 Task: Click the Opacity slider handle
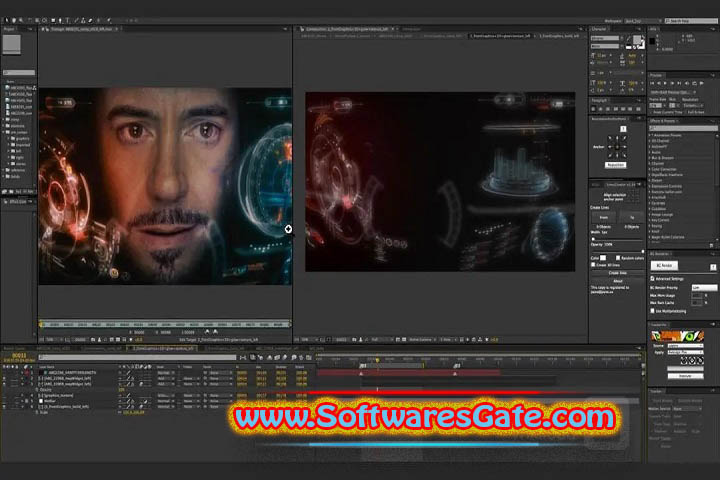(x=643, y=251)
